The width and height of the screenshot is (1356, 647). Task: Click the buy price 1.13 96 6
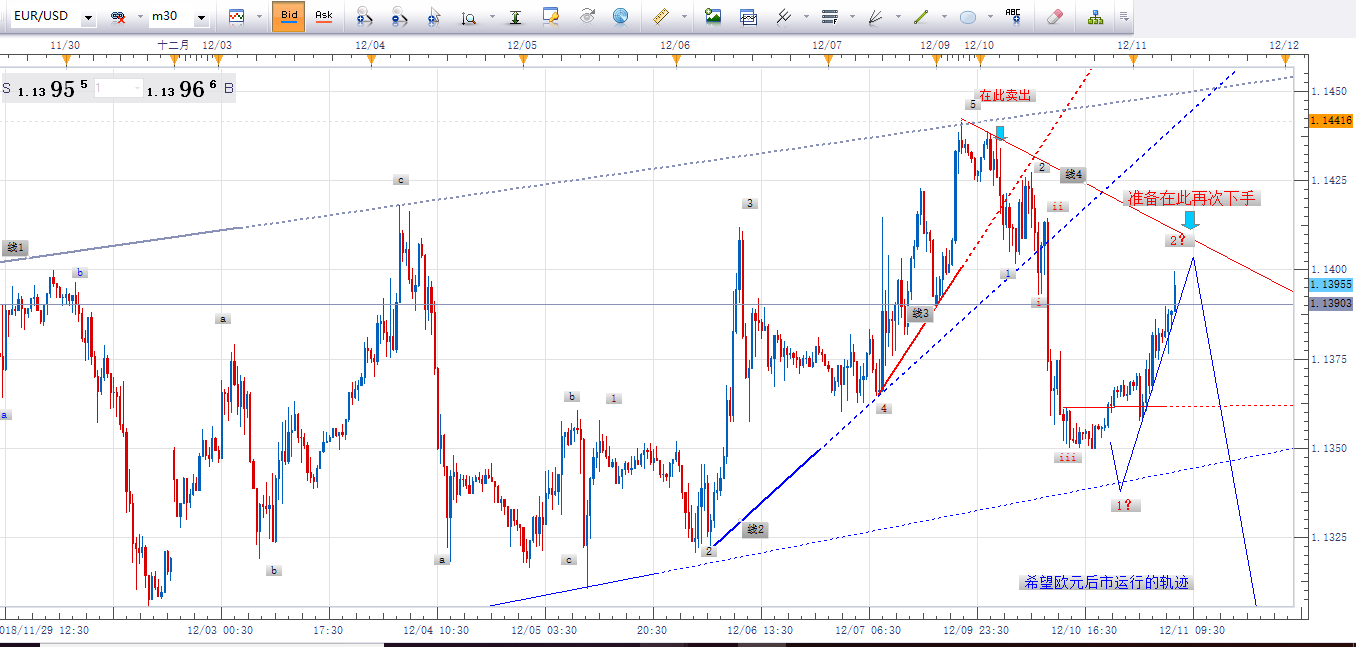181,89
